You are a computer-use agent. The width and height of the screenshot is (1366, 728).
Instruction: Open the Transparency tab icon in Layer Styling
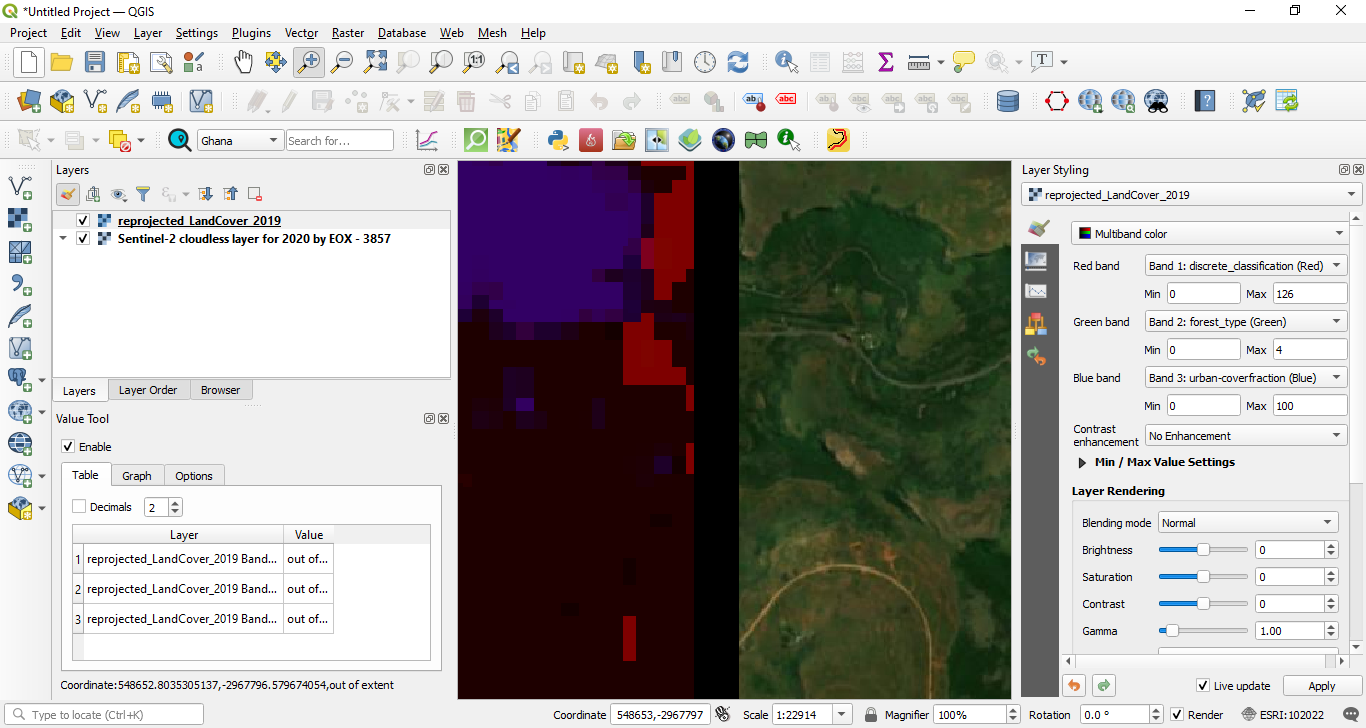click(x=1036, y=260)
